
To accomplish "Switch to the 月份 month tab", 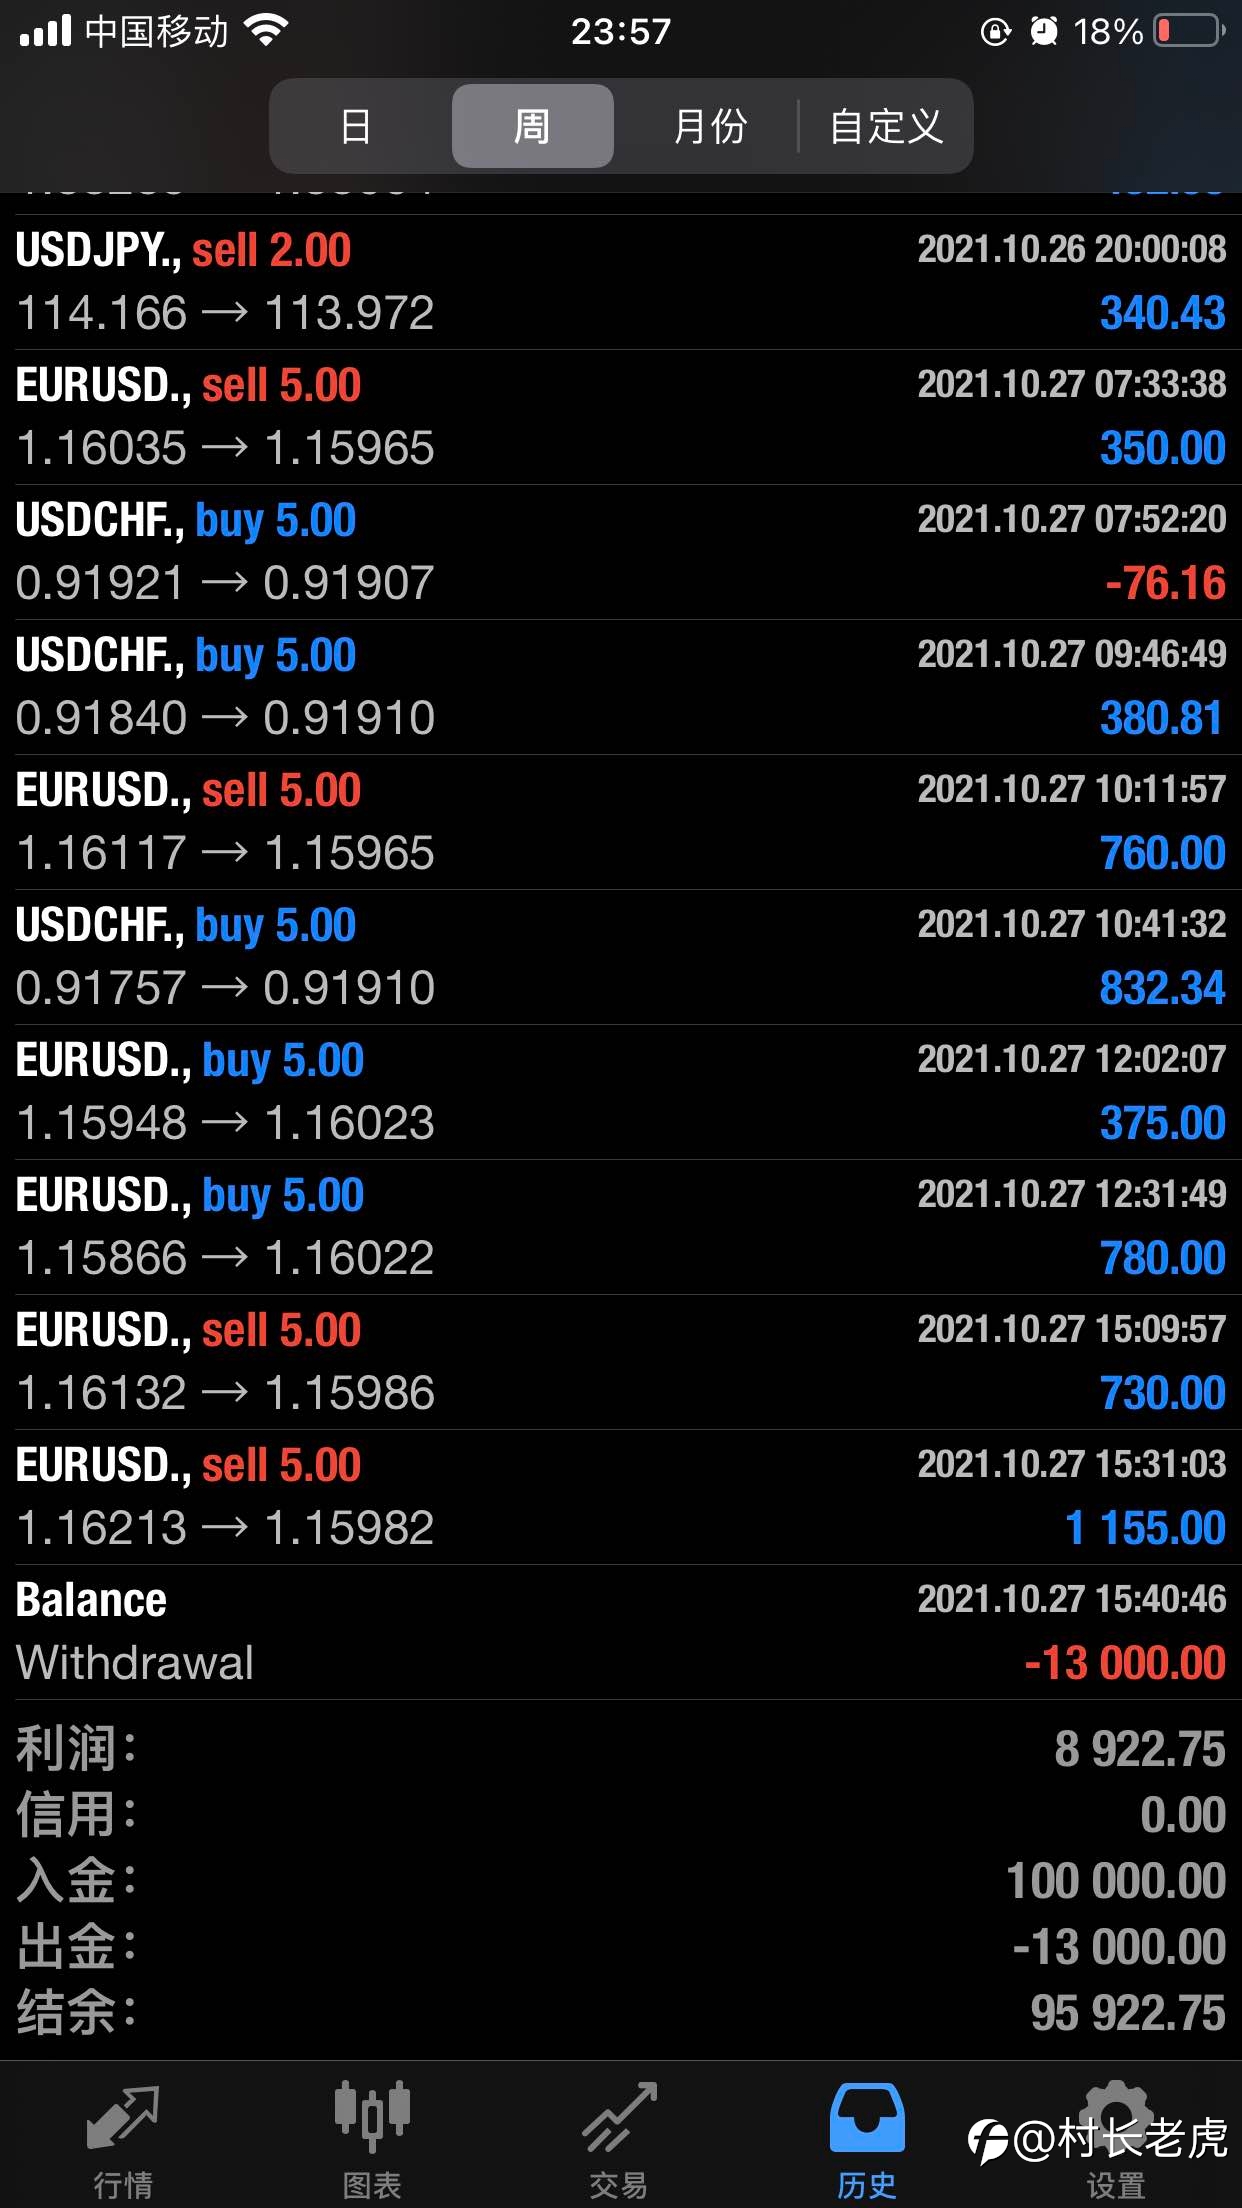I will [x=710, y=126].
